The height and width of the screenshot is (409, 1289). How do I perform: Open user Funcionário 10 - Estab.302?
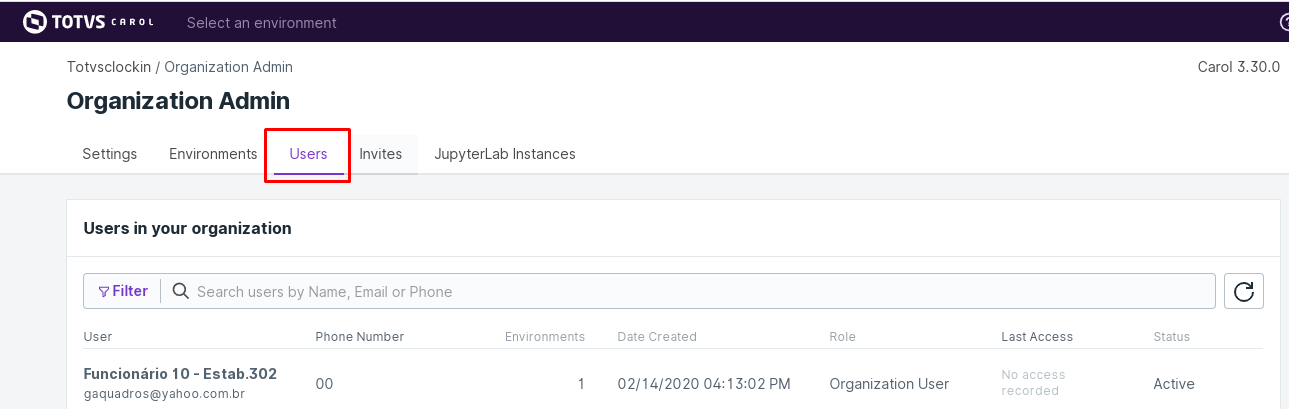point(180,374)
